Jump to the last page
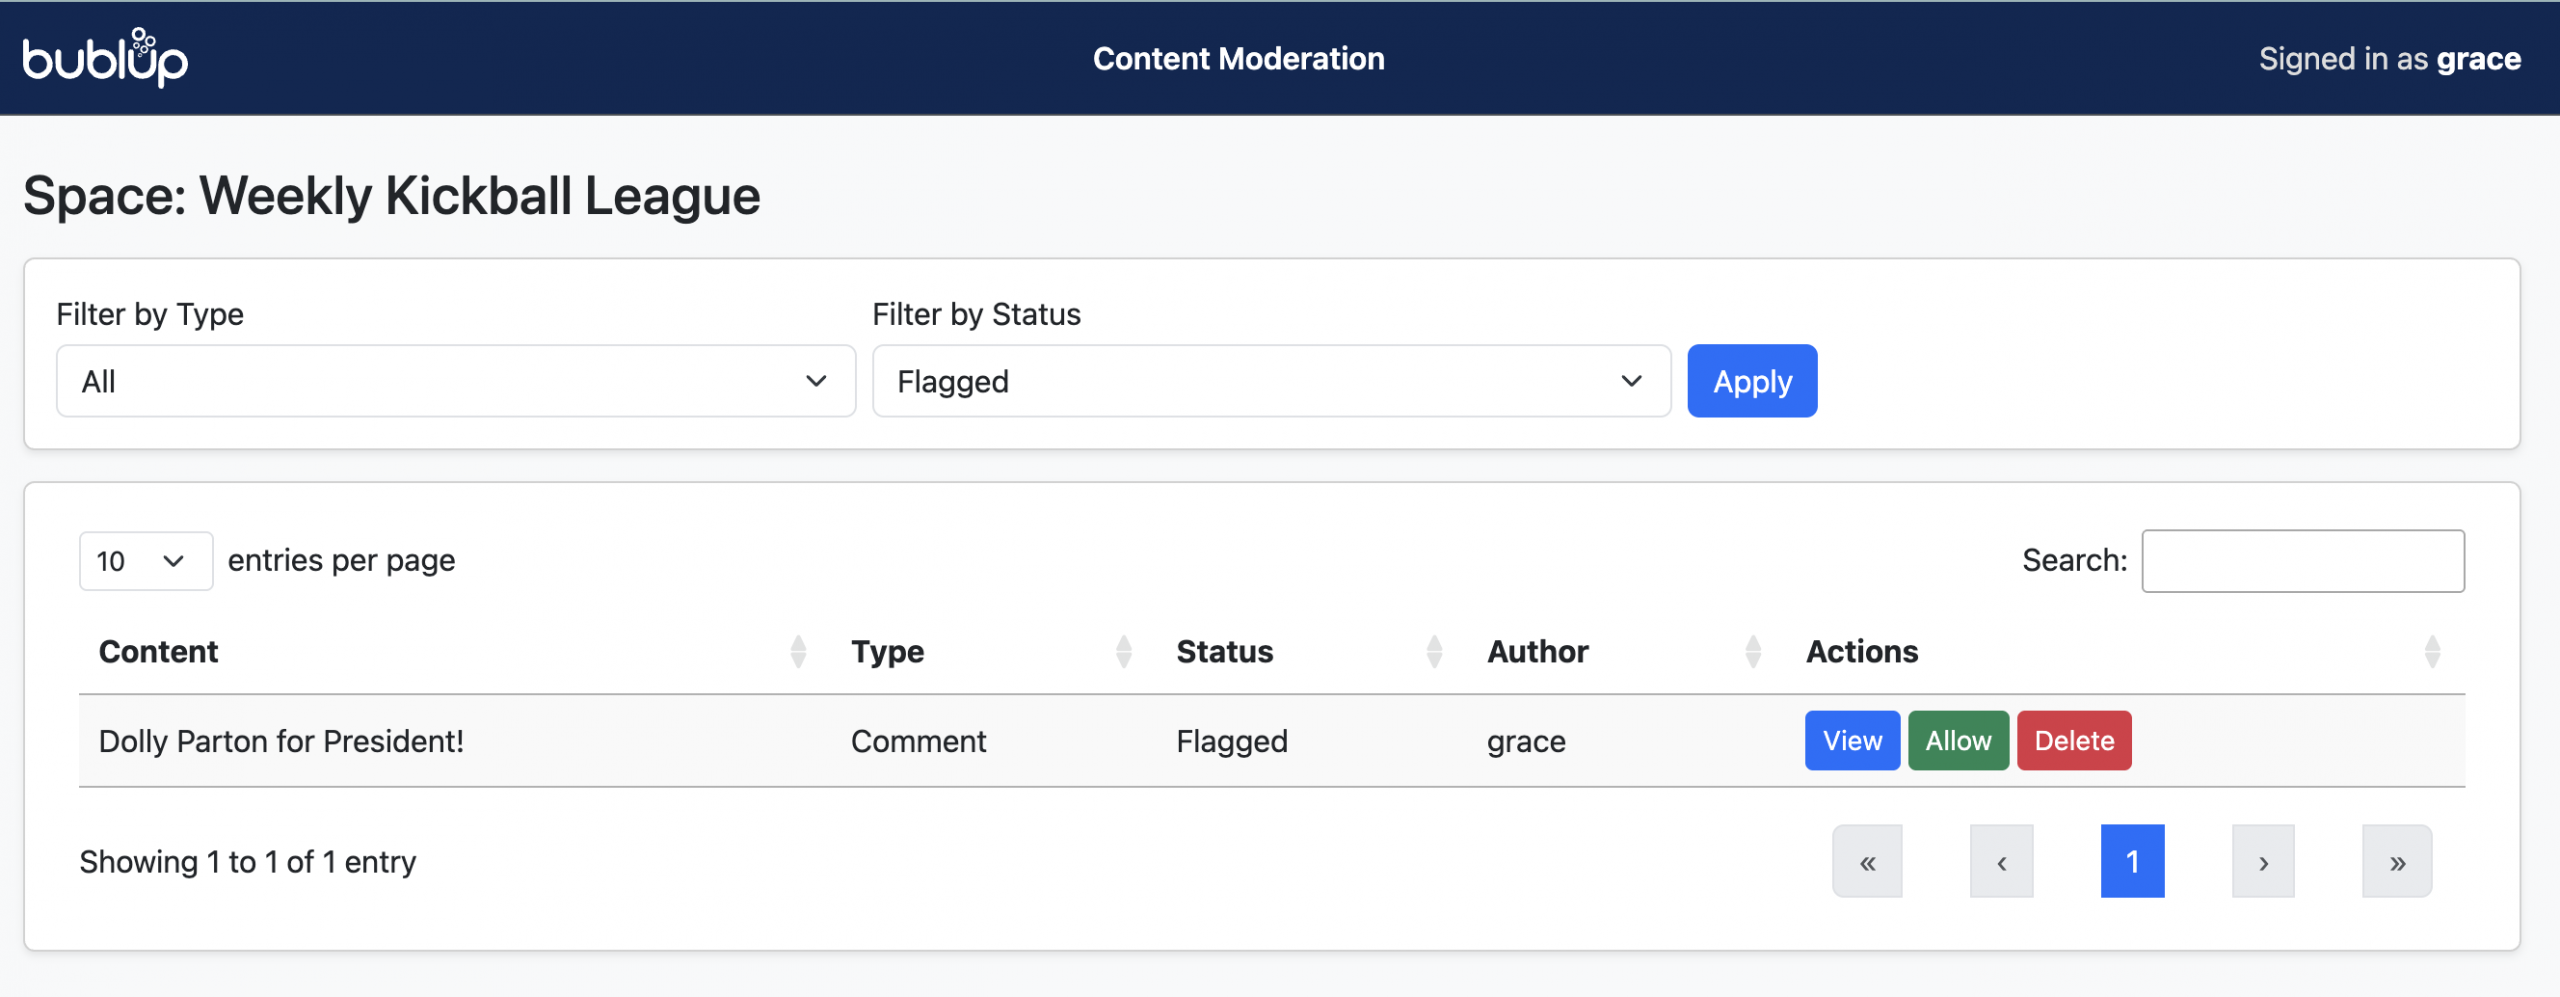Image resolution: width=2560 pixels, height=997 pixels. [x=2397, y=862]
